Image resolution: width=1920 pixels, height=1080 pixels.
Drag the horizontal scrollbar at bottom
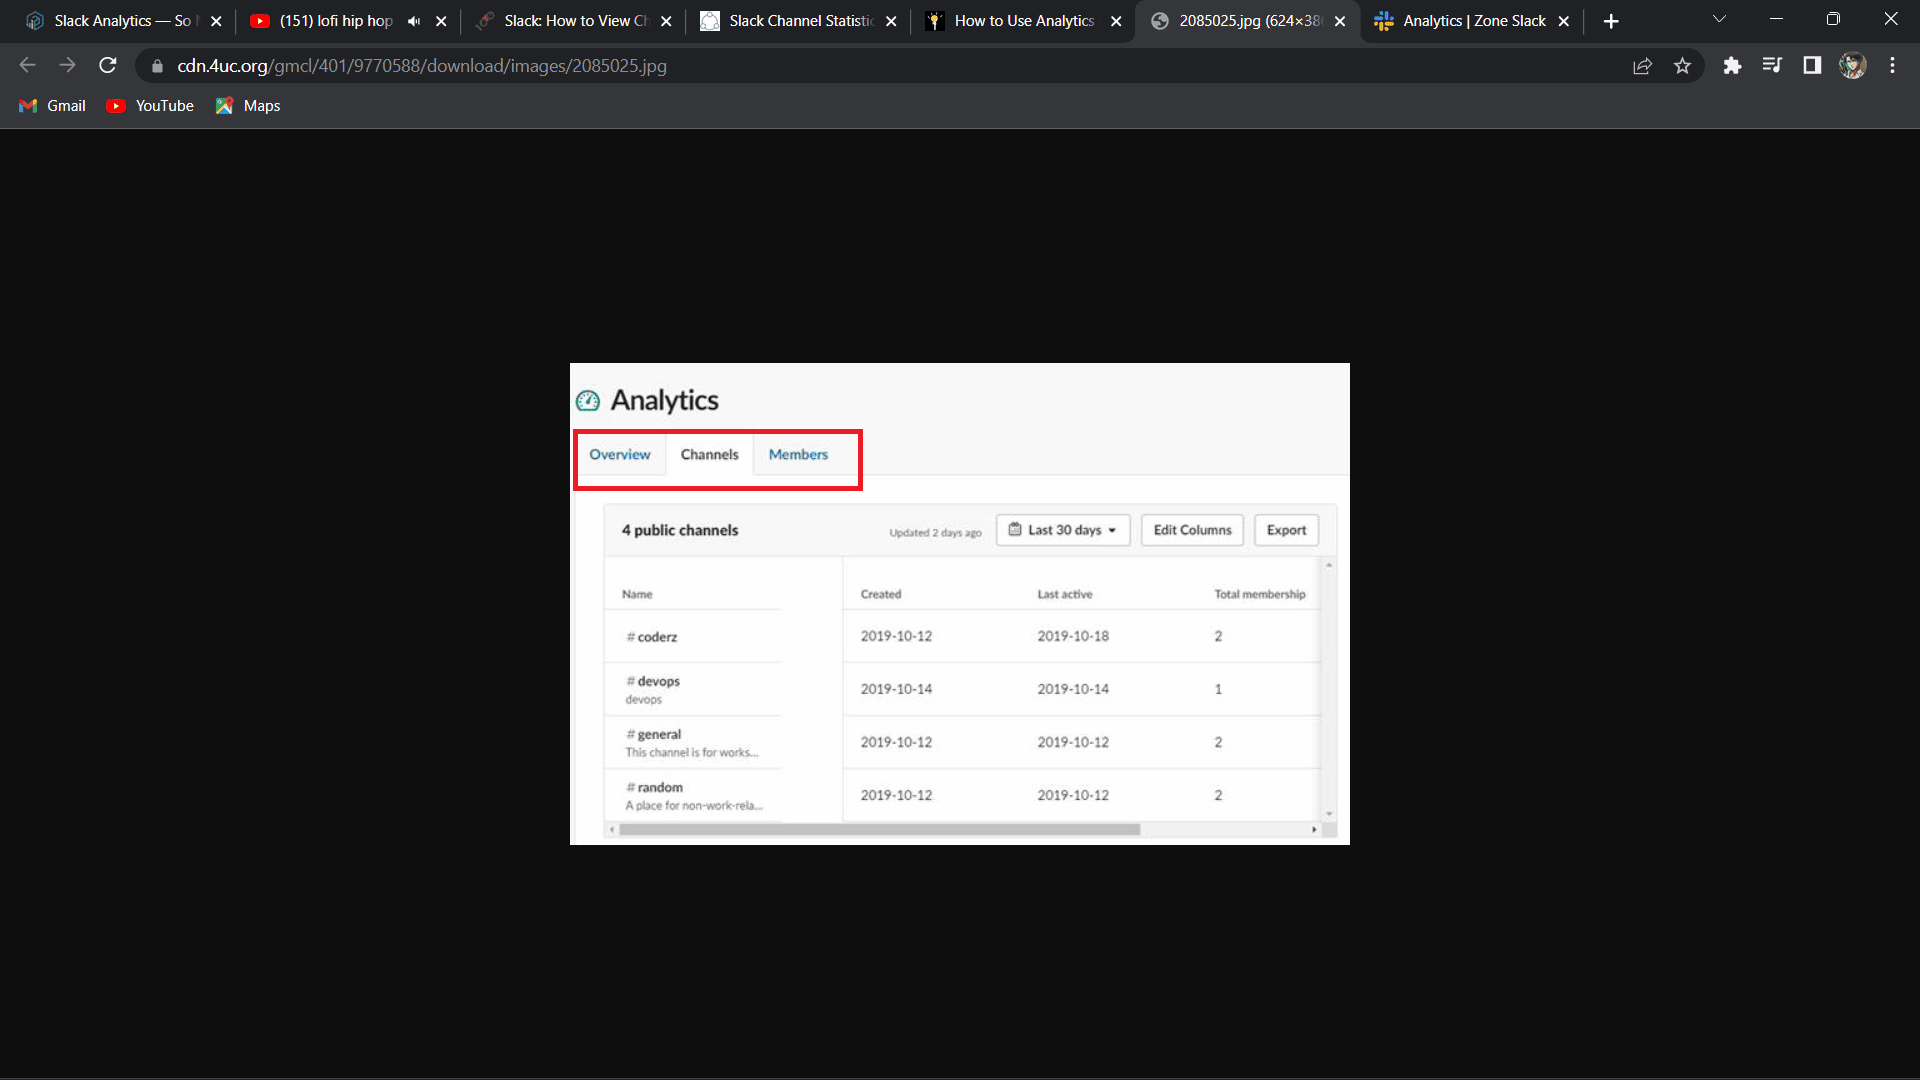point(877,828)
